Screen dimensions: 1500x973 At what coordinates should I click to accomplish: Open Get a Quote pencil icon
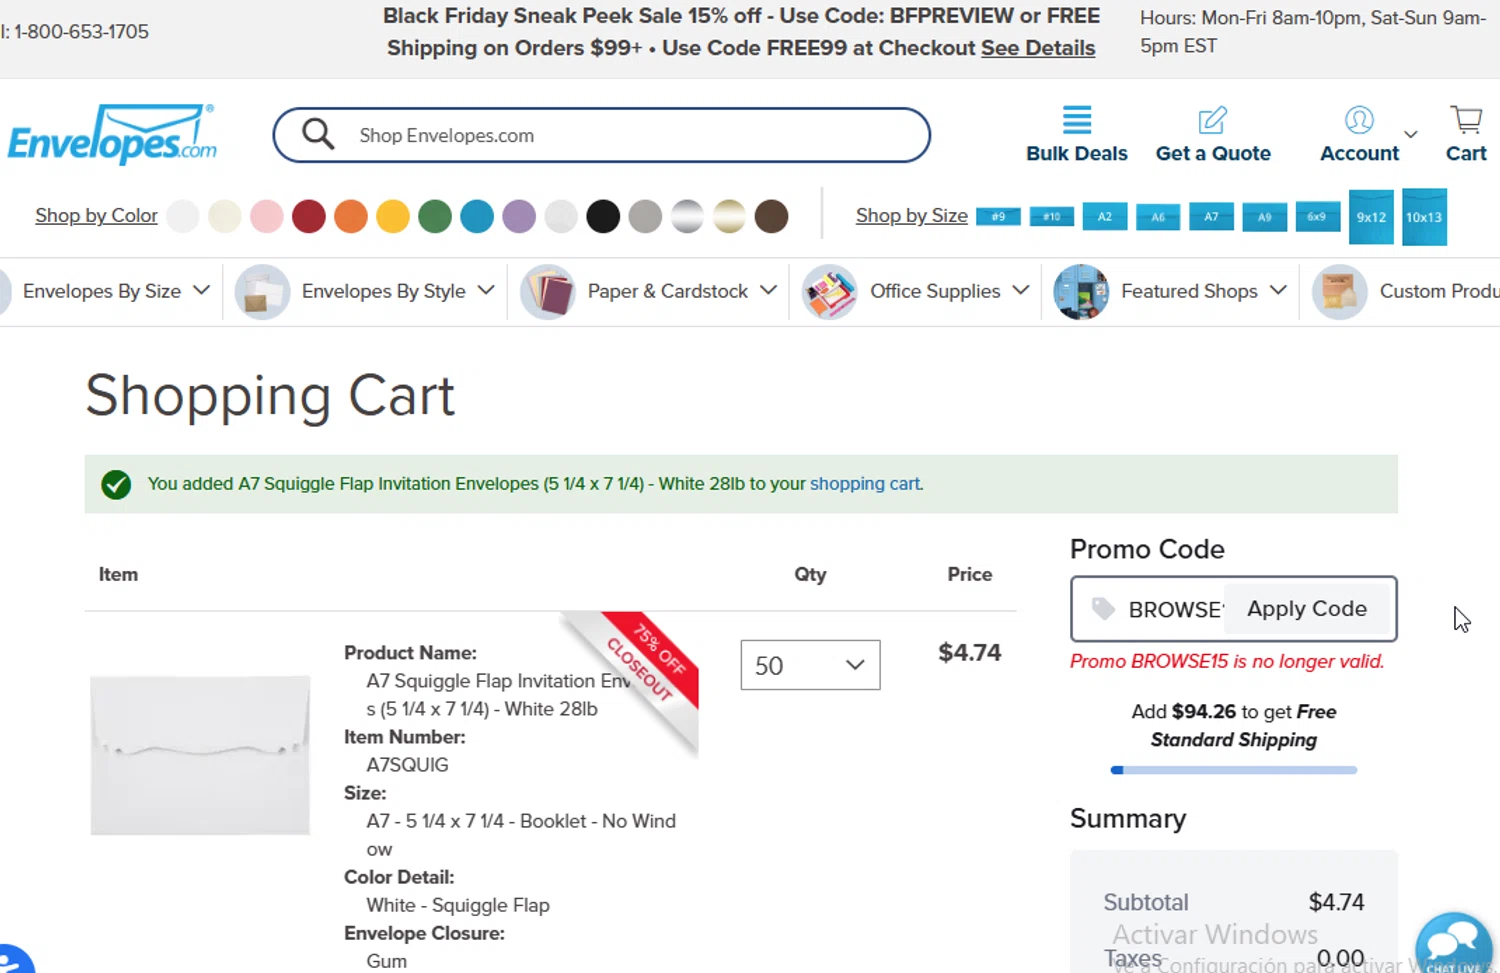1212,121
